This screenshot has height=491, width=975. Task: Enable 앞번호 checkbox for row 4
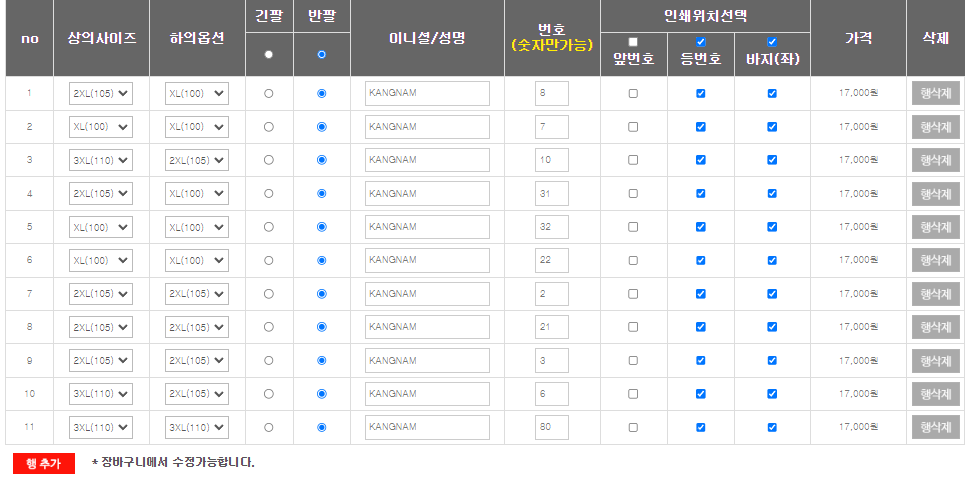pyautogui.click(x=633, y=194)
